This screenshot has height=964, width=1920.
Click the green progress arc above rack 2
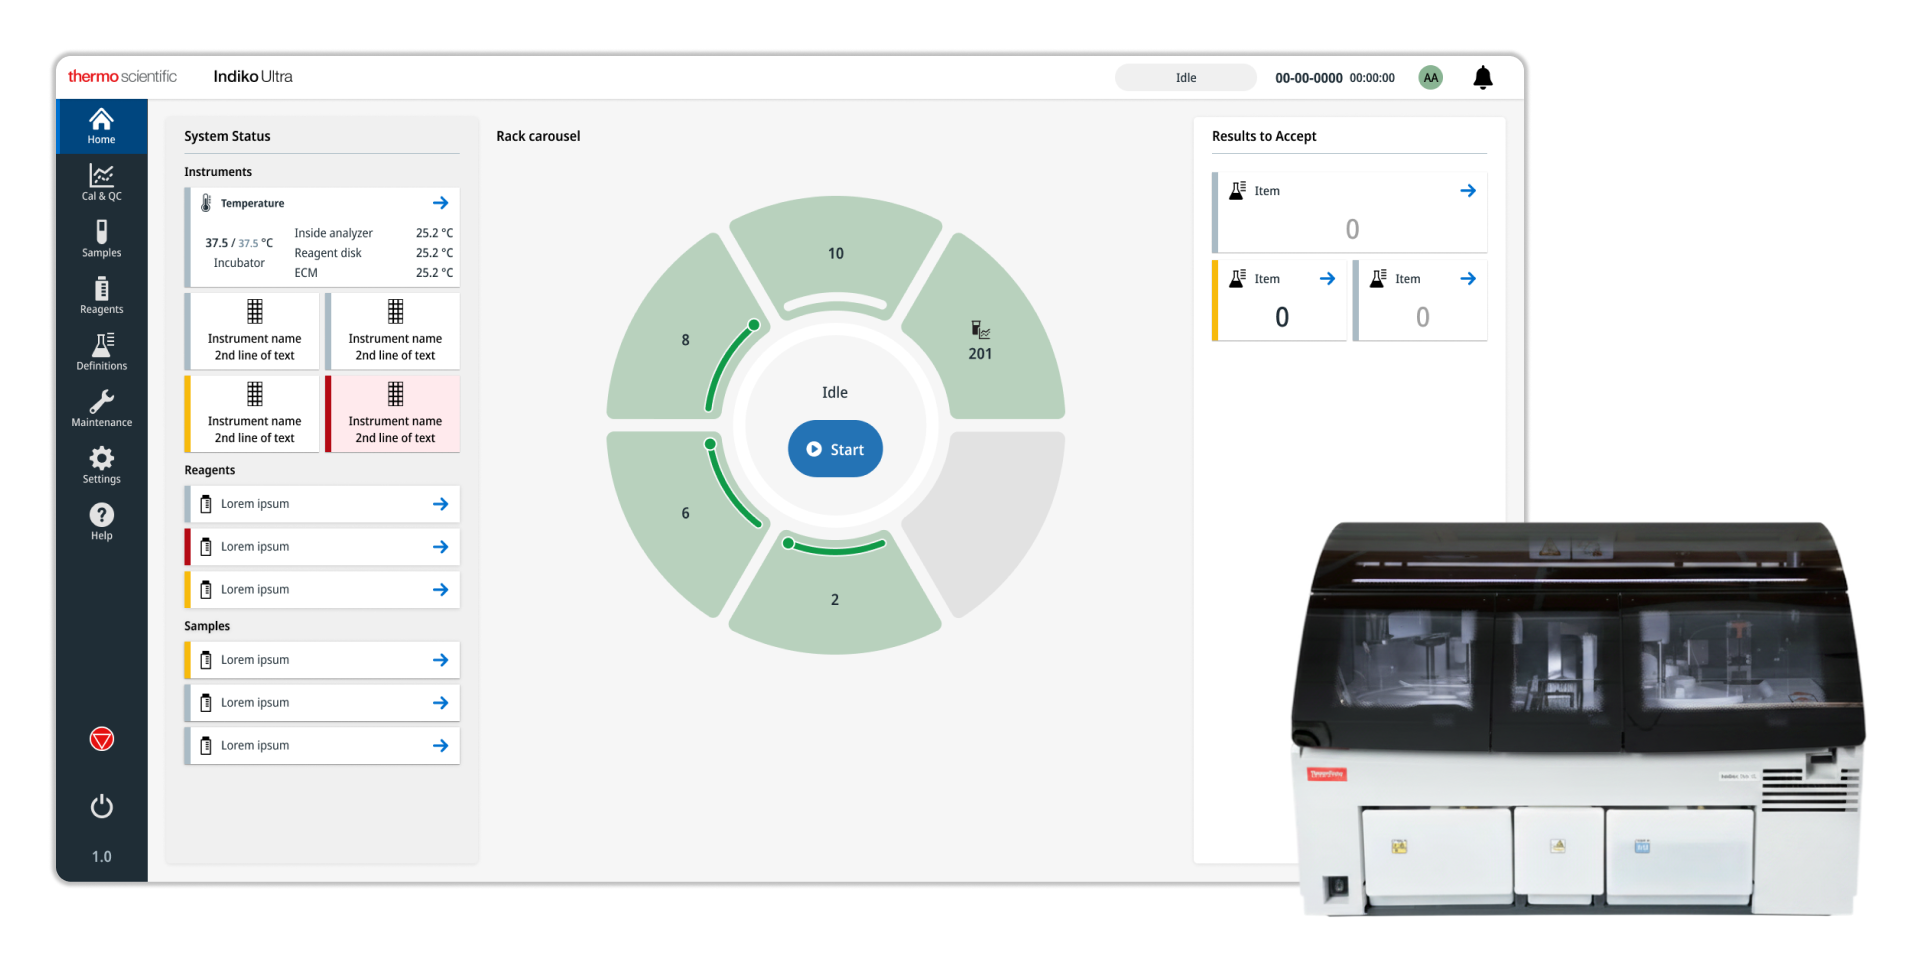point(835,548)
